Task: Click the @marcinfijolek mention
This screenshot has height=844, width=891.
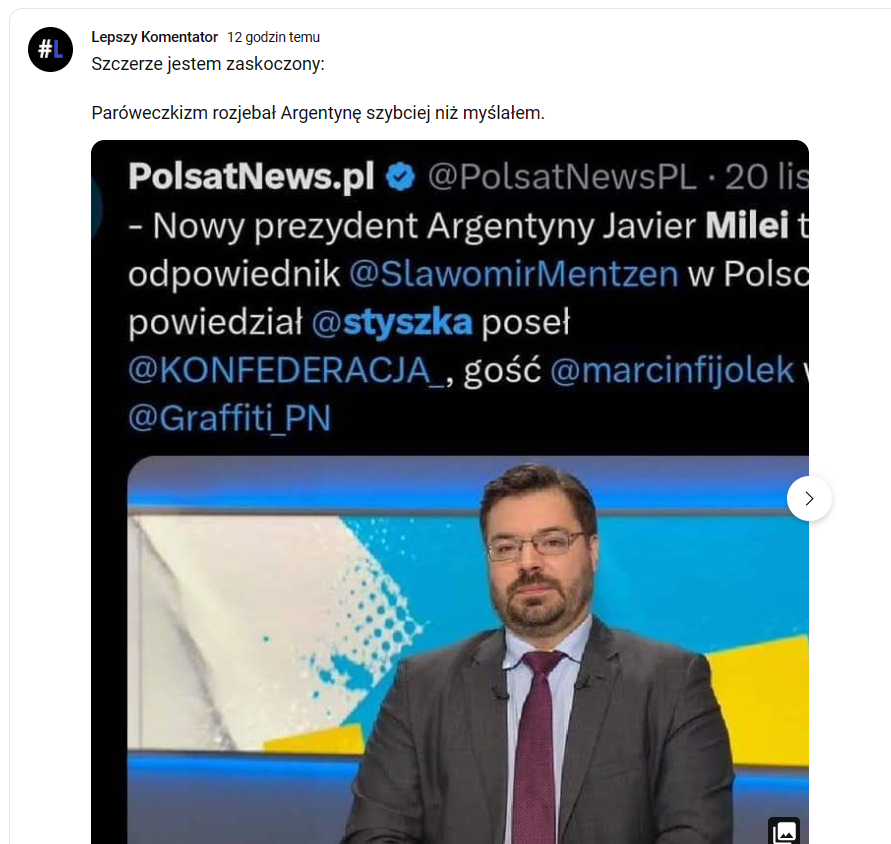Action: click(x=672, y=371)
